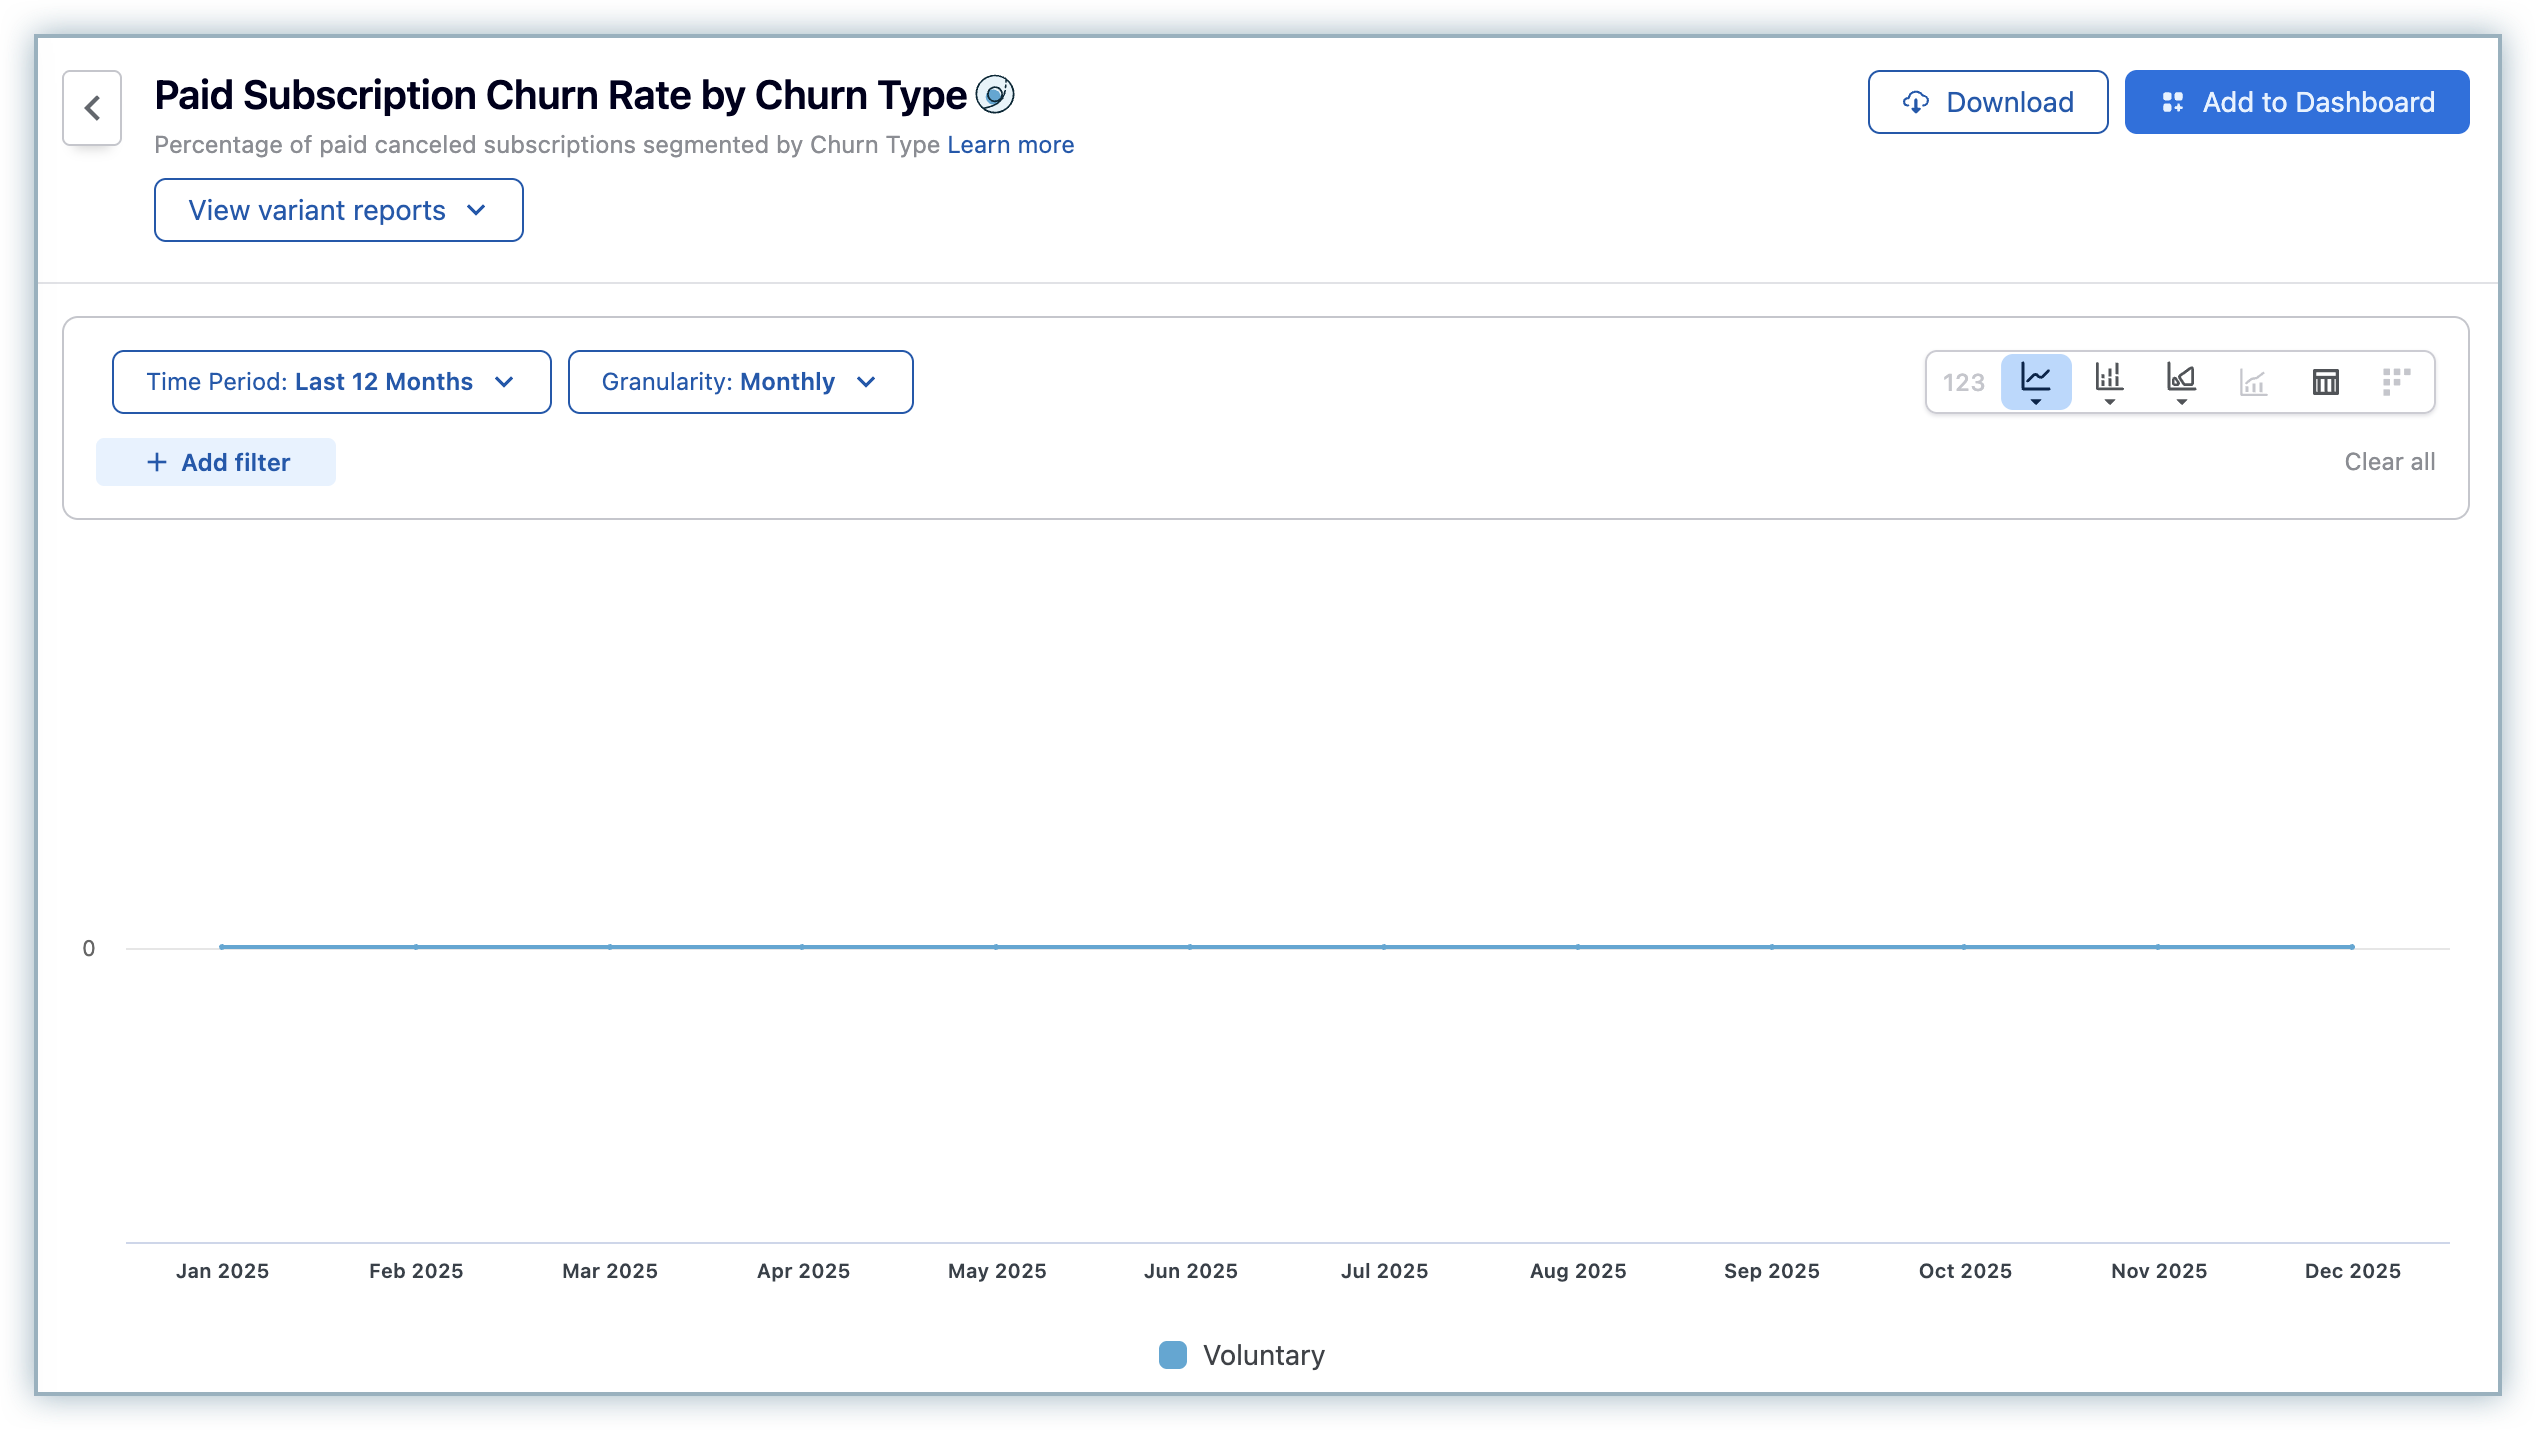Select the 123 number view
This screenshot has width=2536, height=1430.
[1963, 382]
